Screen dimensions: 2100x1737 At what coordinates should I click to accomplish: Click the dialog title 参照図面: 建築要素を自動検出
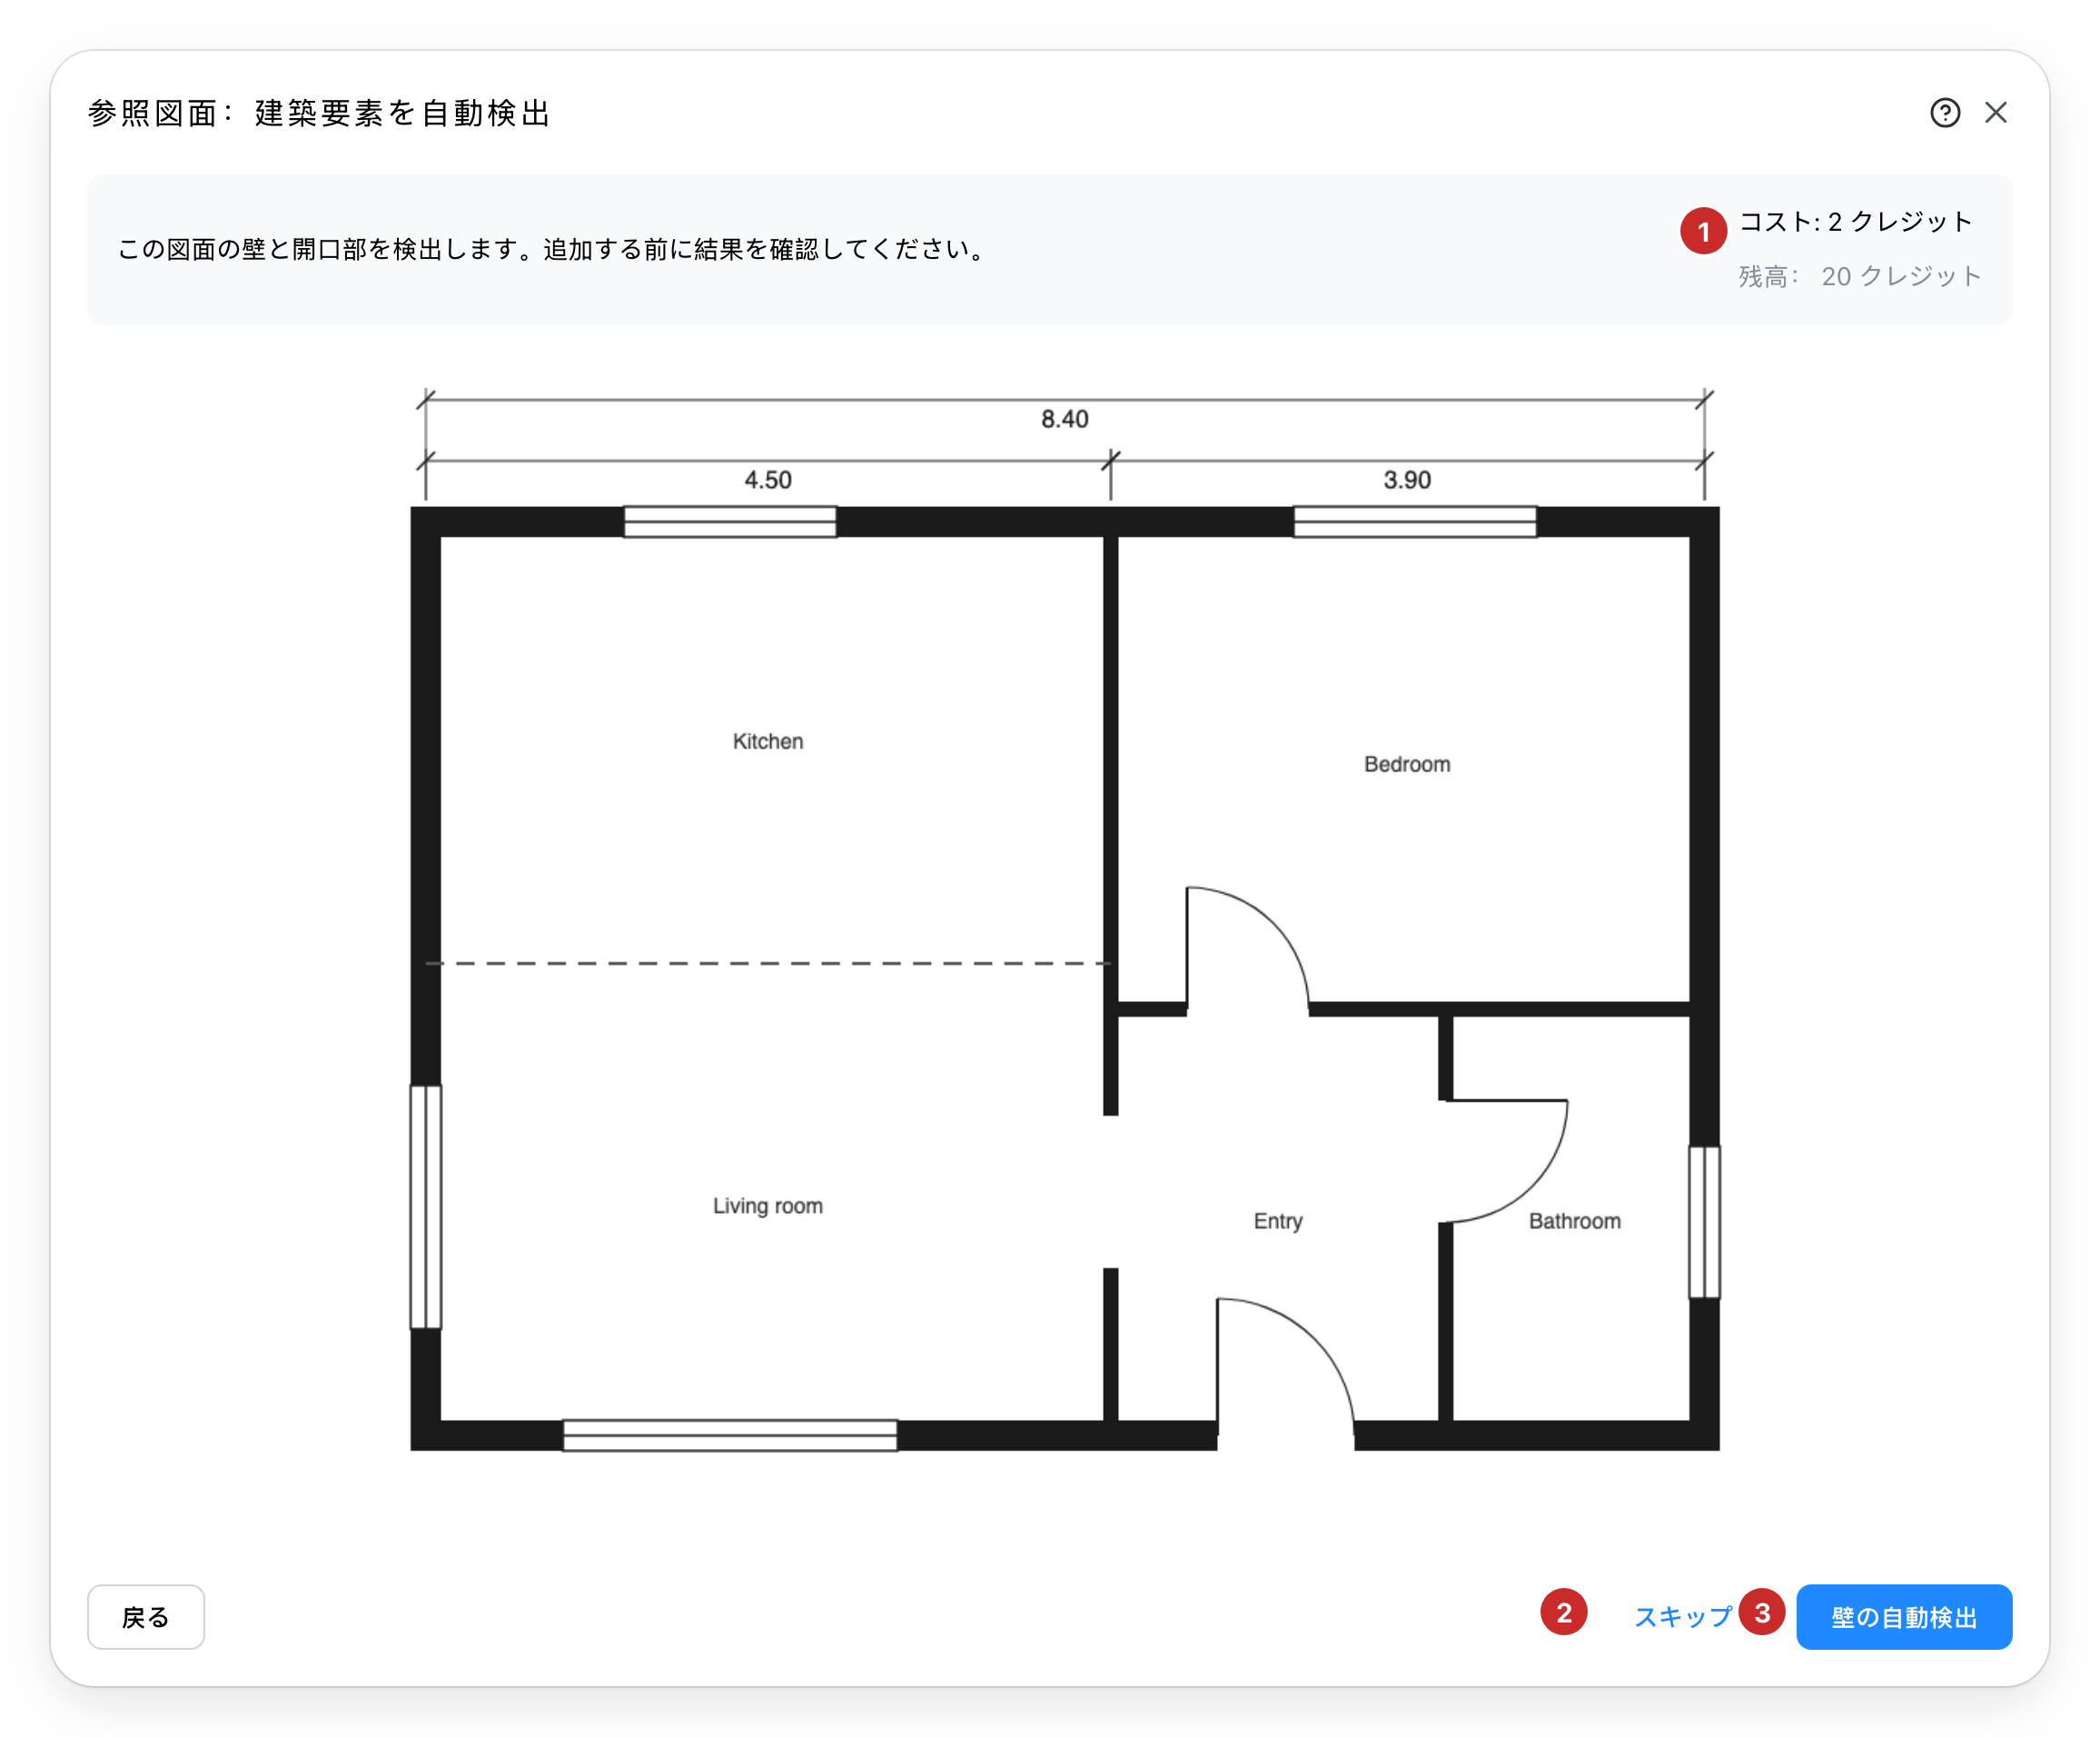point(320,113)
